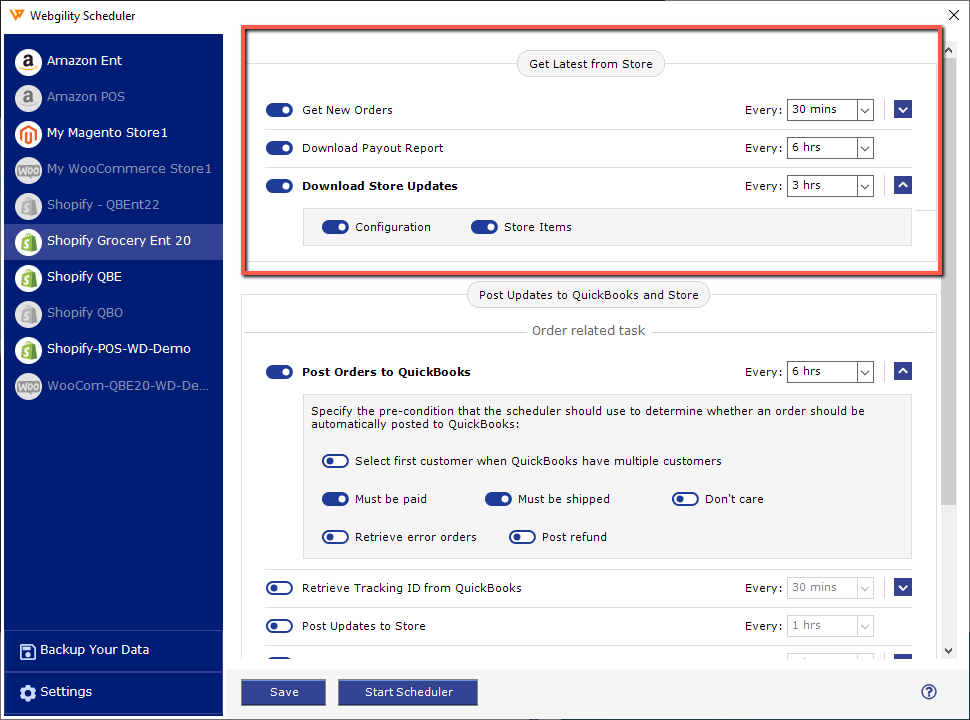Click Post Updates to QuickBooks and Store header
Image resolution: width=970 pixels, height=720 pixels.
click(588, 295)
